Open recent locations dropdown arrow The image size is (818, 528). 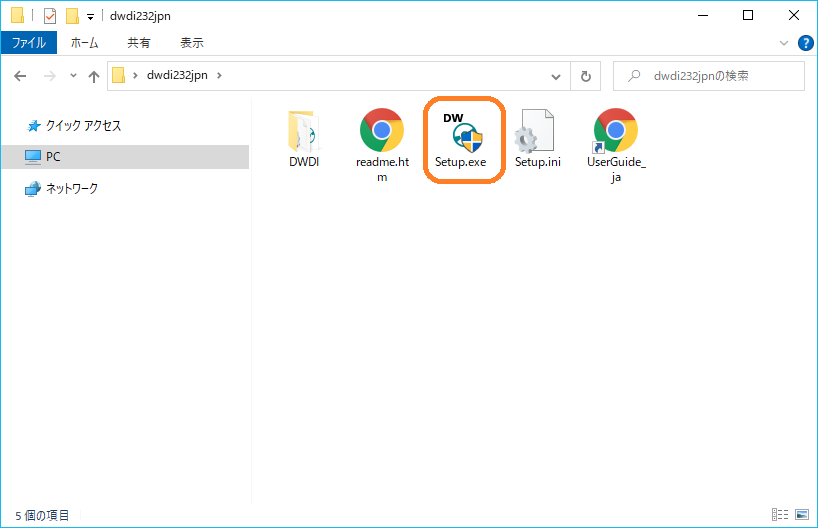coord(74,76)
